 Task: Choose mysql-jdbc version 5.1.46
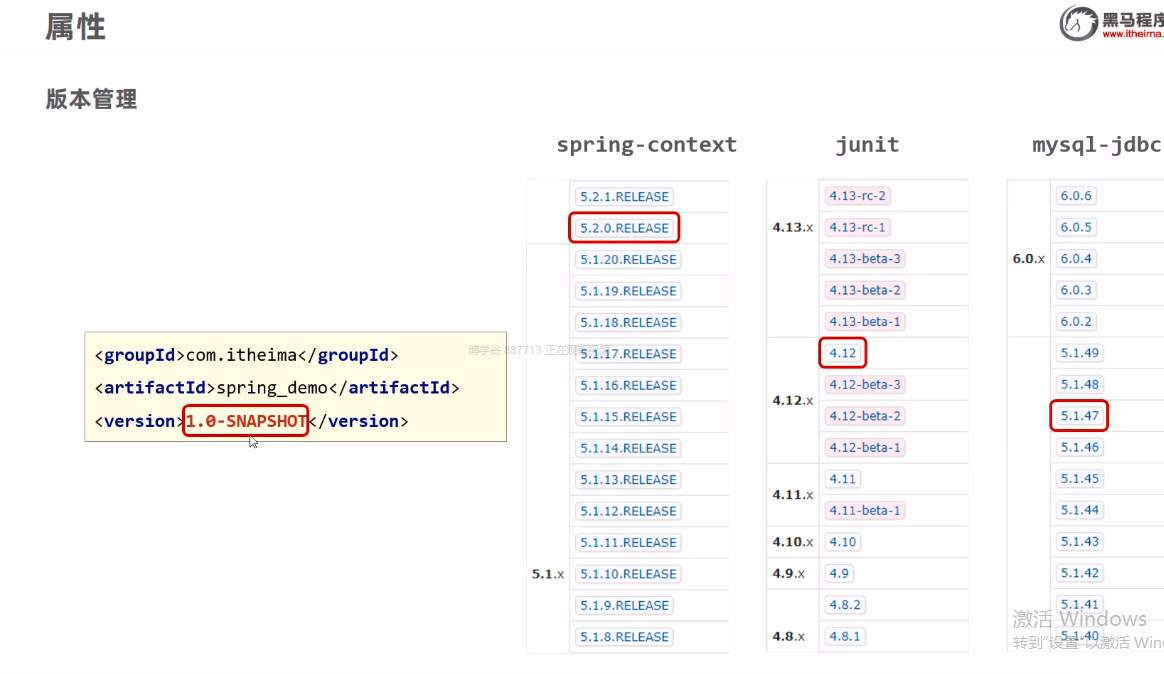pyautogui.click(x=1079, y=448)
